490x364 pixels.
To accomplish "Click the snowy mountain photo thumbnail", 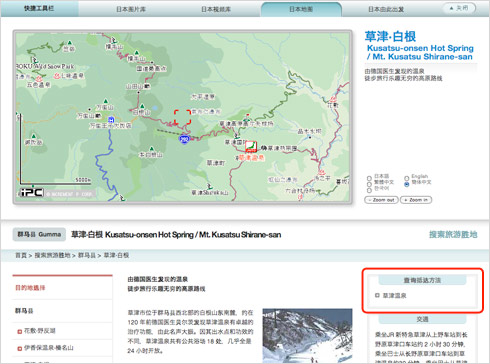I will tap(307, 336).
